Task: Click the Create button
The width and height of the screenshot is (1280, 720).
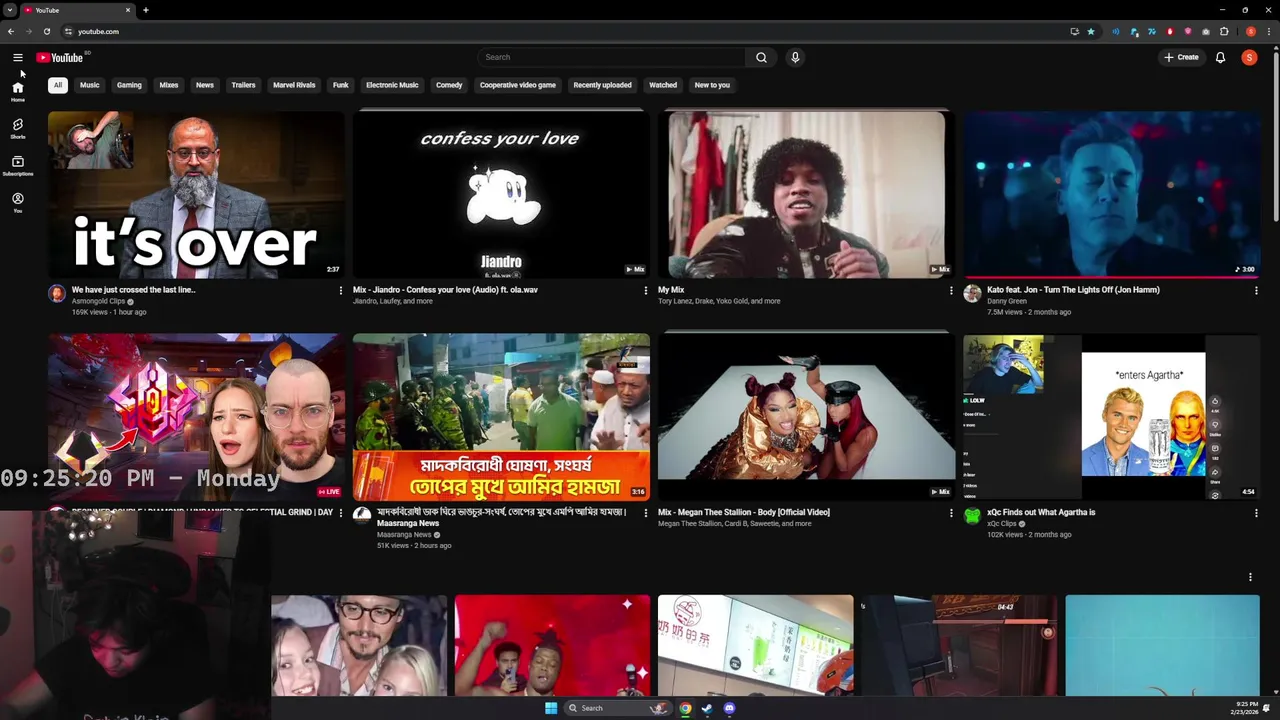Action: 1181,57
